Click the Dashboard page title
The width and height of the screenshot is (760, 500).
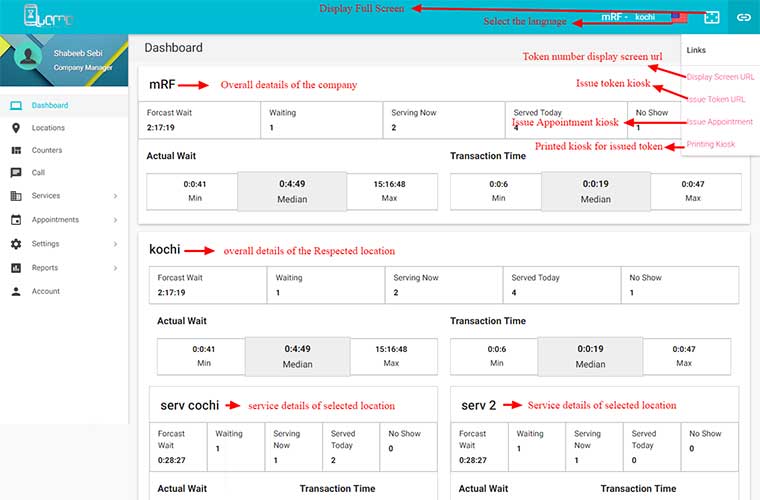(174, 47)
